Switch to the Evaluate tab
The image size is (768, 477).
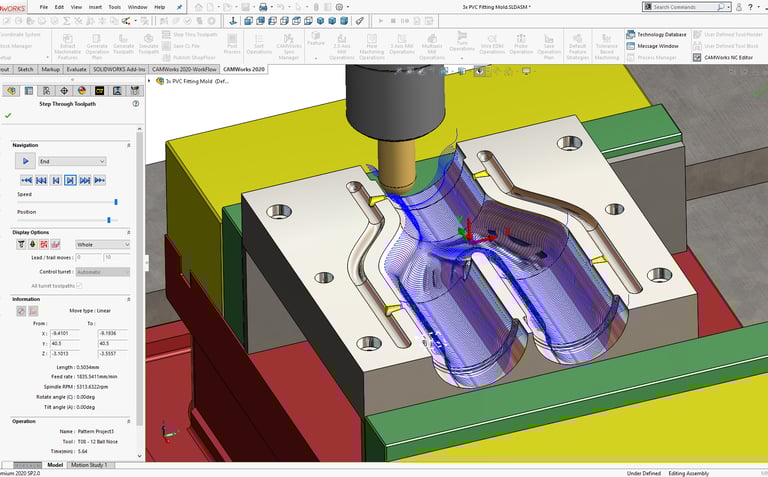click(x=76, y=70)
